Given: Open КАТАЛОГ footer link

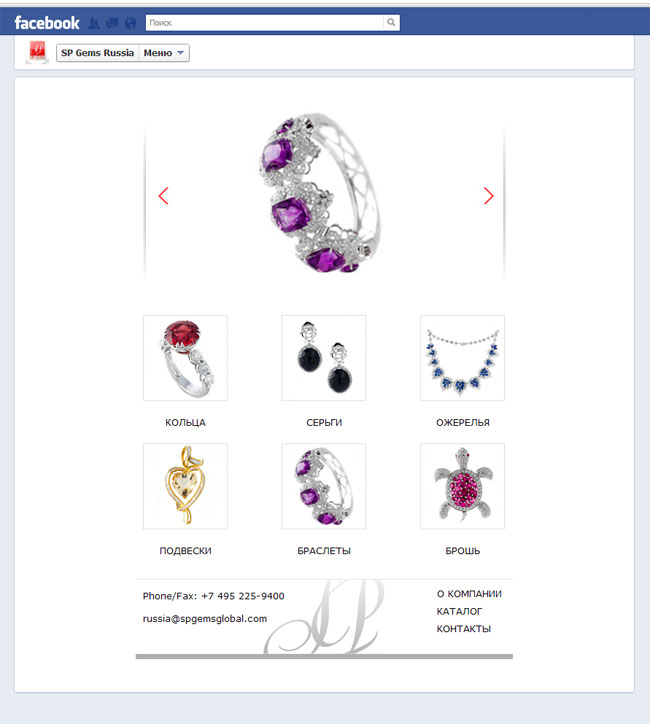Looking at the screenshot, I should coord(459,611).
